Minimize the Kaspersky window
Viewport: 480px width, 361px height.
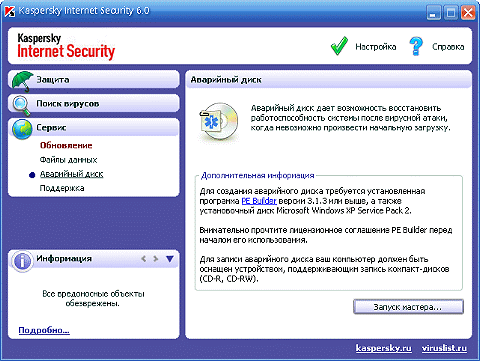tap(434, 13)
